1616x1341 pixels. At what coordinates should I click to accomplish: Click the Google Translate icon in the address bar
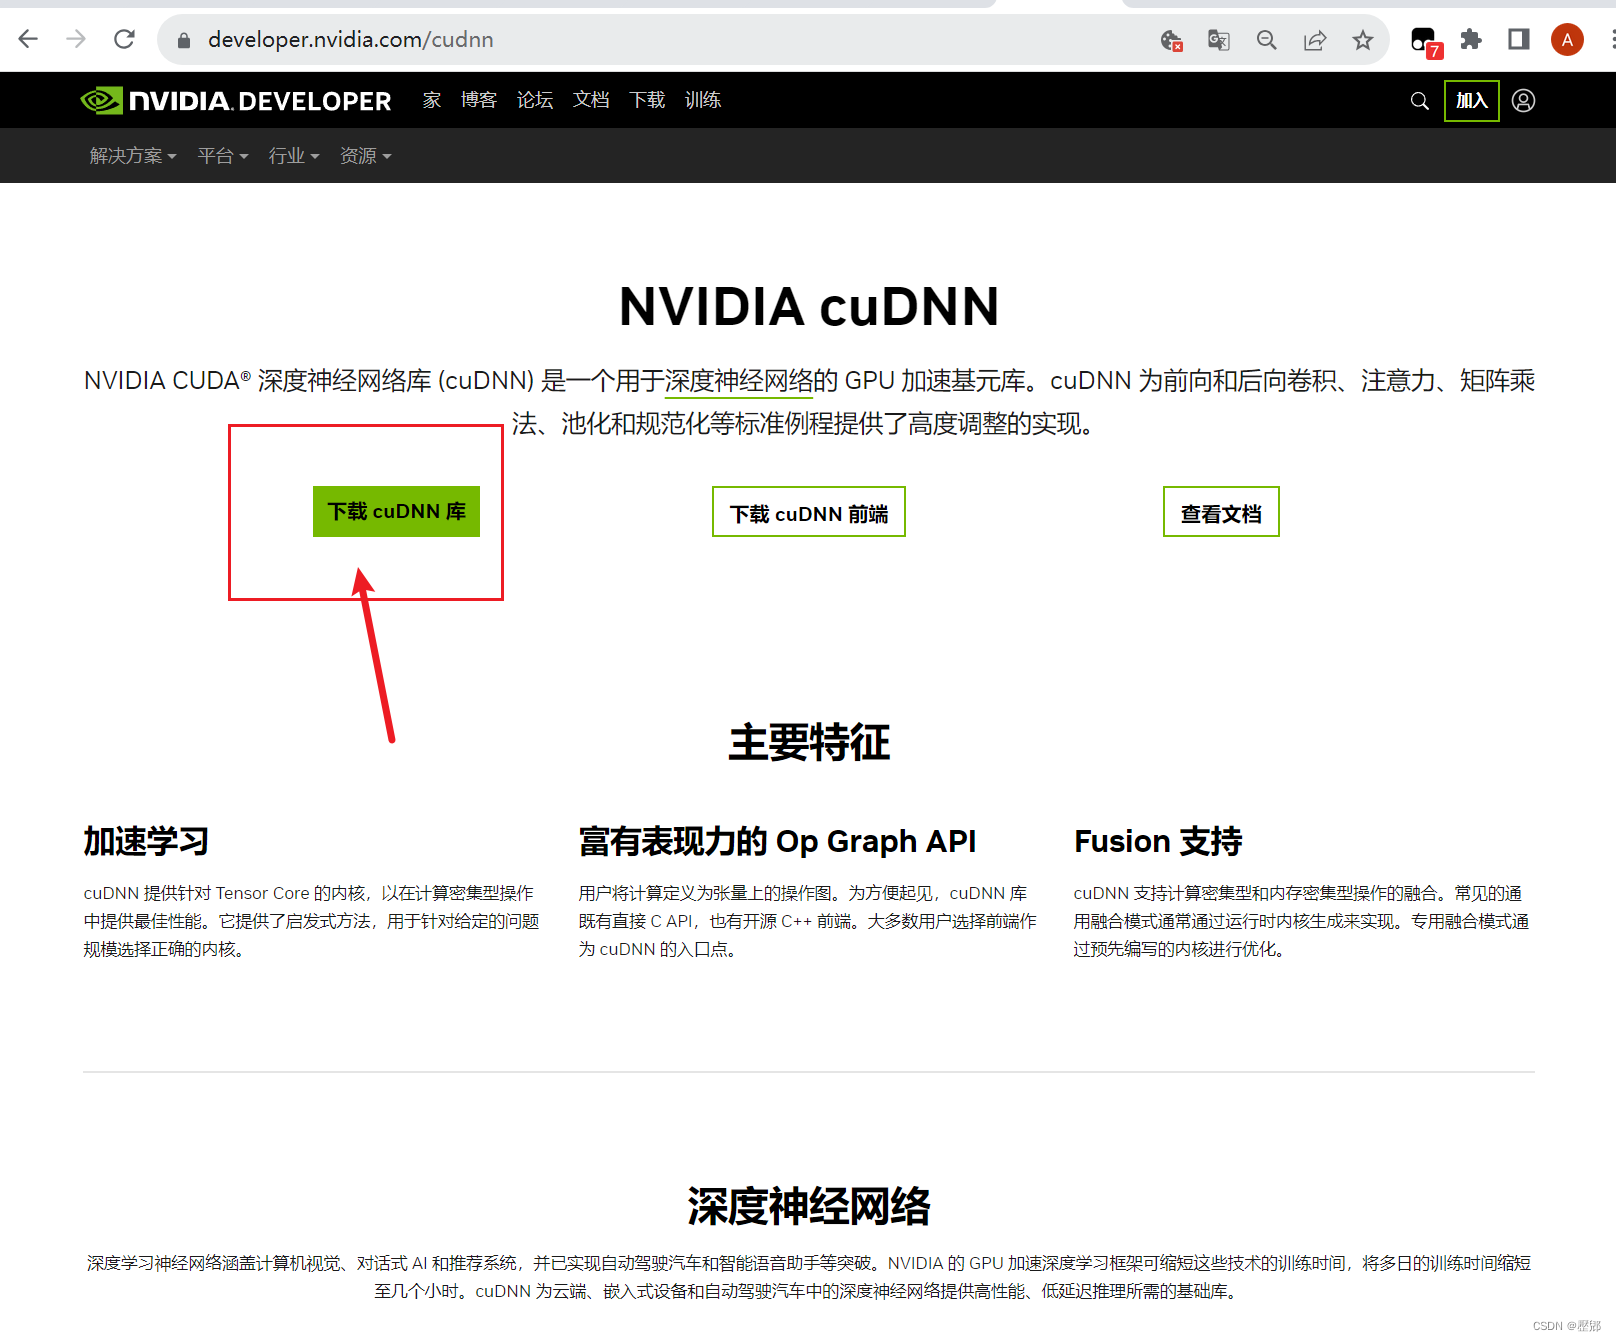click(x=1218, y=40)
